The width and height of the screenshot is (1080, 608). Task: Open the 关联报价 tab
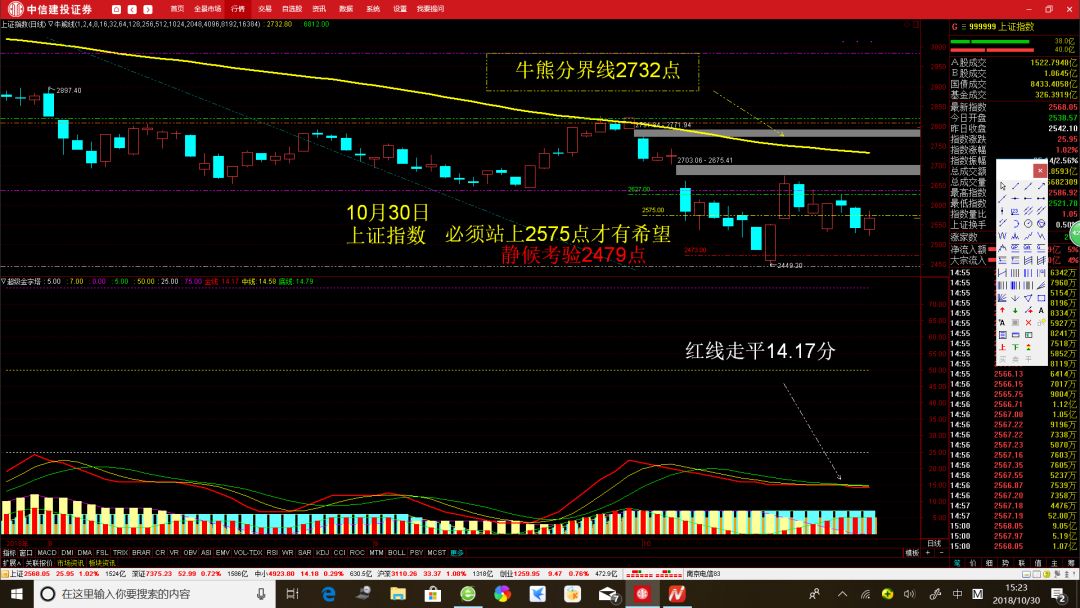coord(39,563)
